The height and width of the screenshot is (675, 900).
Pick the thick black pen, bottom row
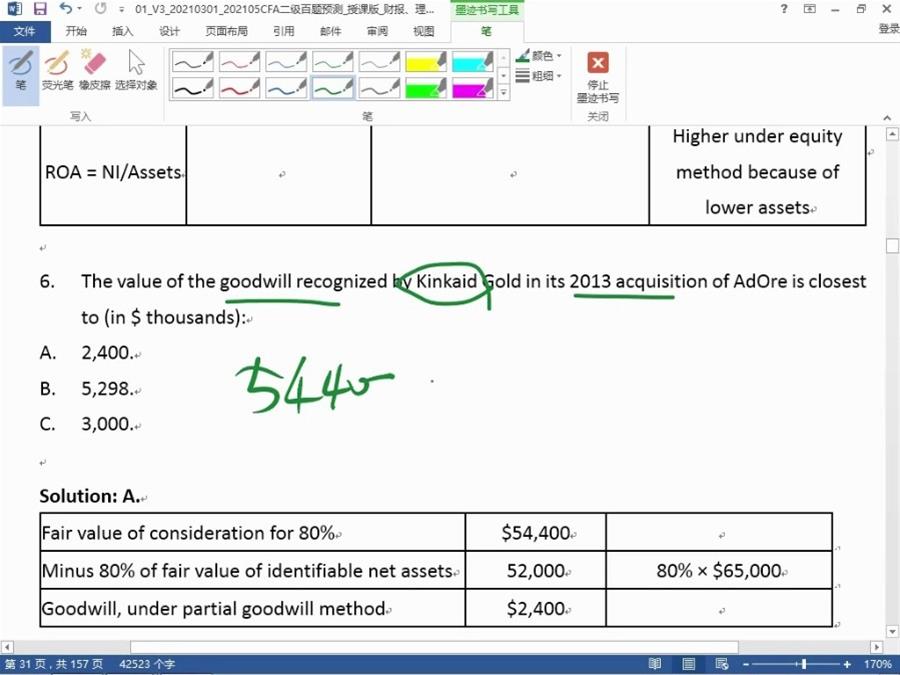tap(192, 88)
